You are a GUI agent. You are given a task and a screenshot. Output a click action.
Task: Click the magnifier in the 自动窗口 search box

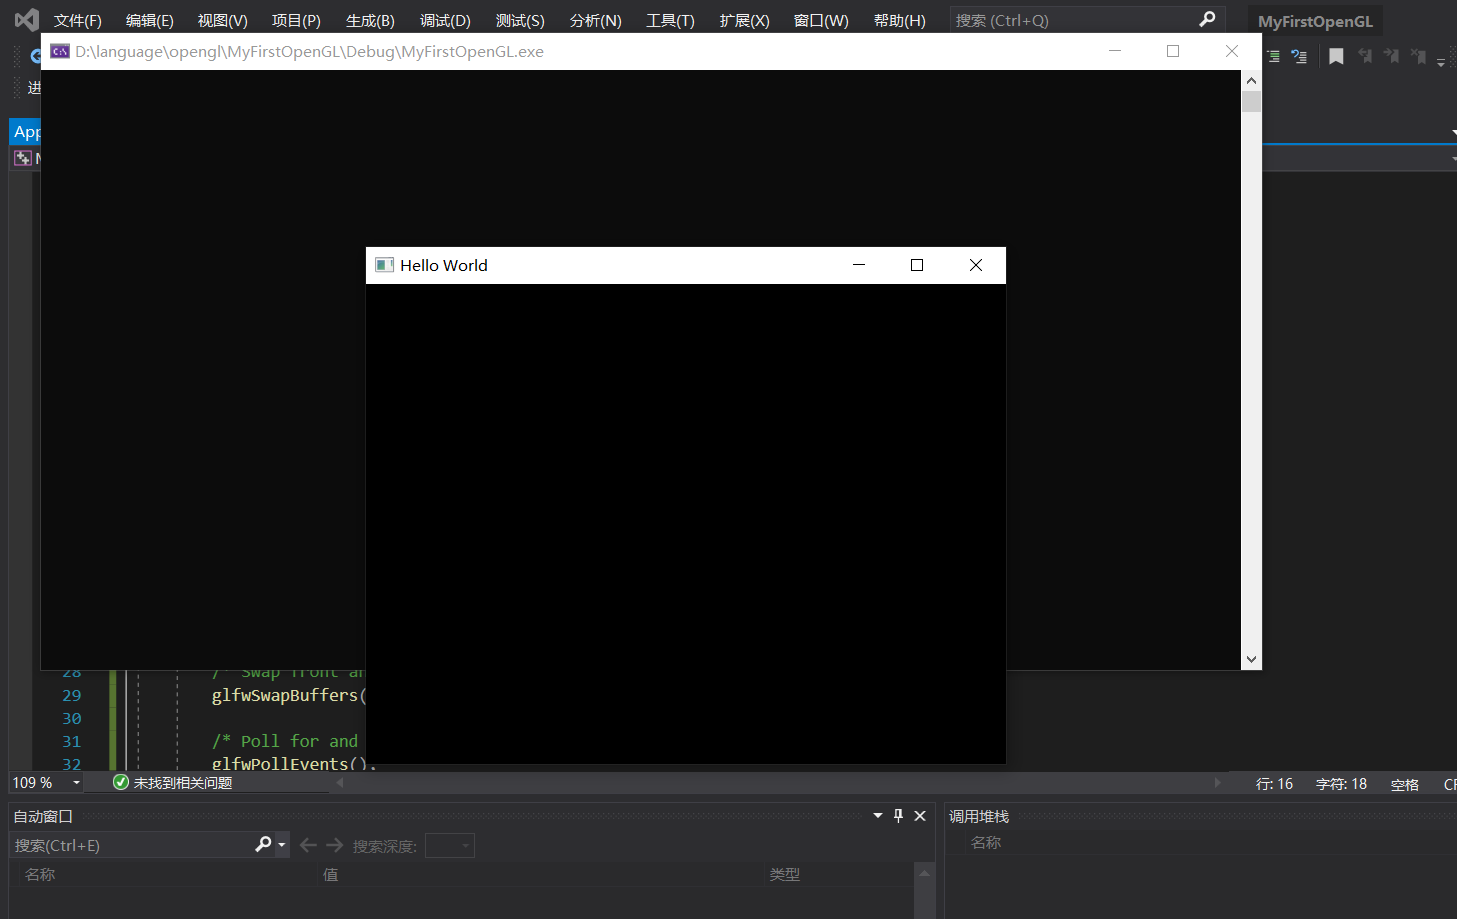coord(262,845)
